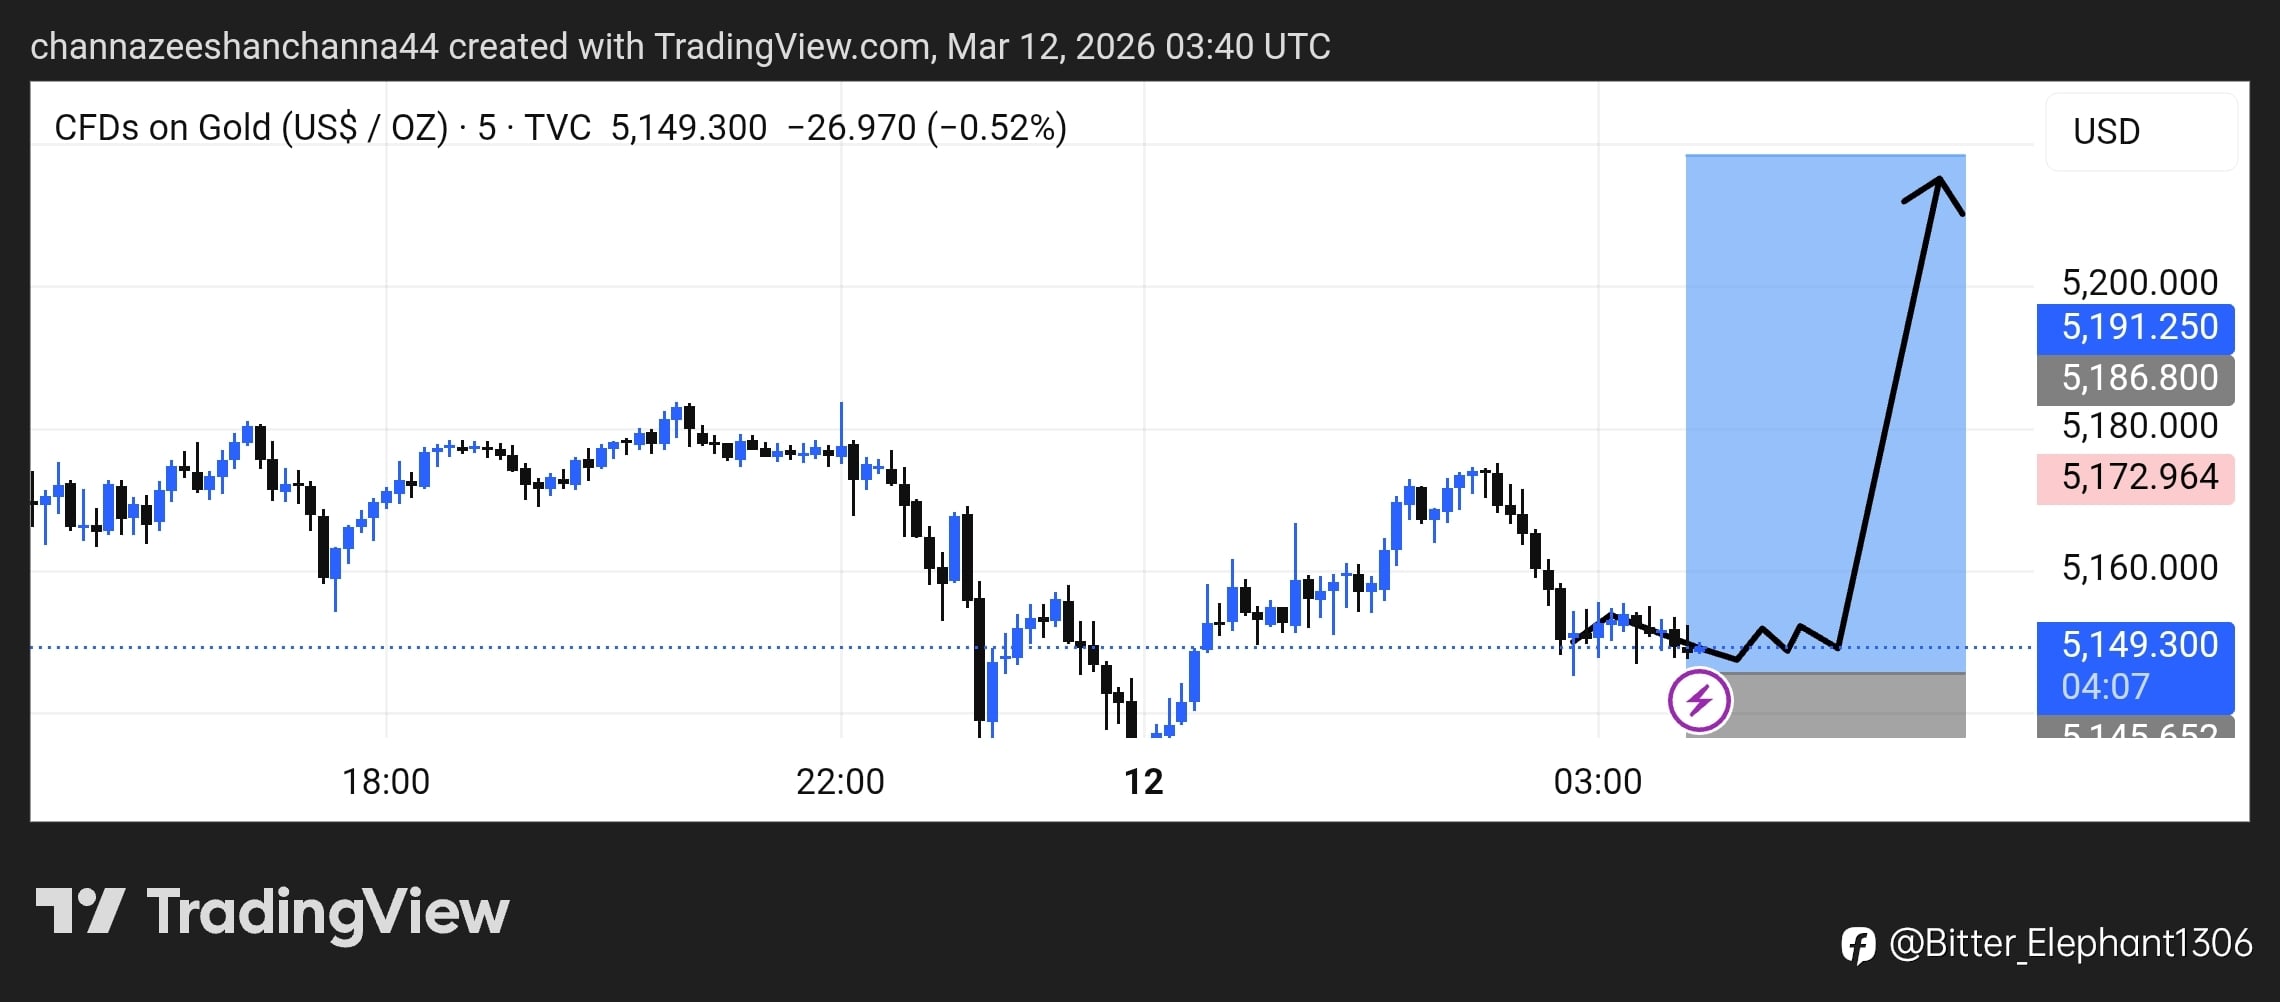Click the −26.970 (−0.52%) change value
The height and width of the screenshot is (1002, 2280).
tap(927, 128)
